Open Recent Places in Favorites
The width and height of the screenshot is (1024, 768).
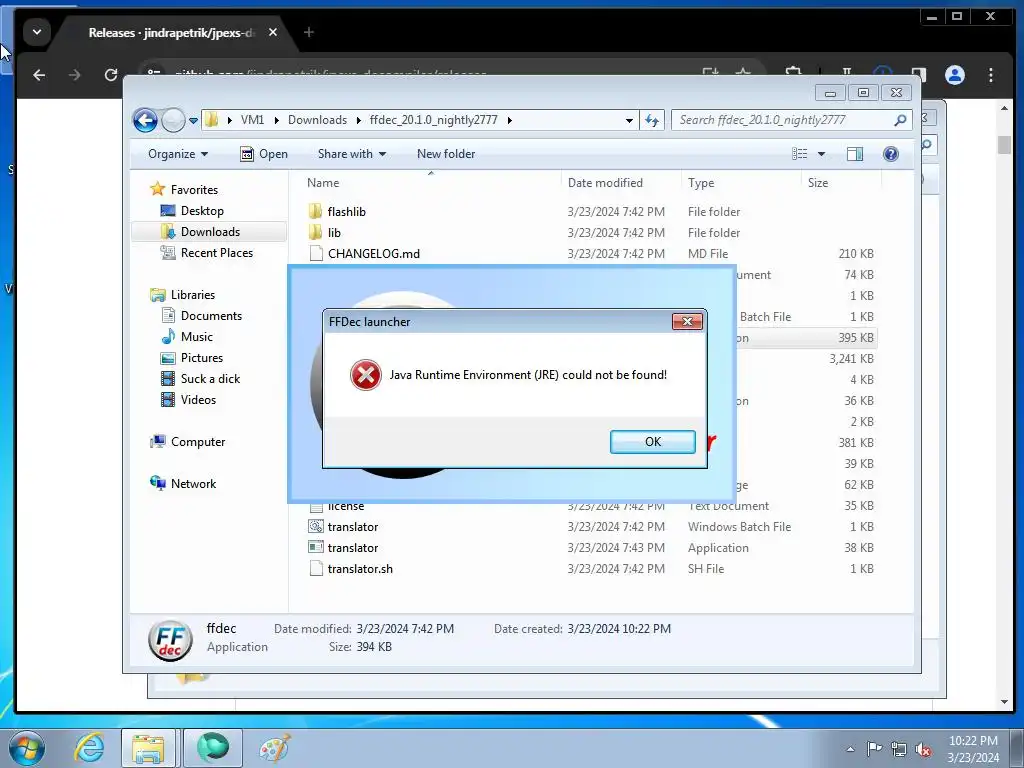click(217, 253)
